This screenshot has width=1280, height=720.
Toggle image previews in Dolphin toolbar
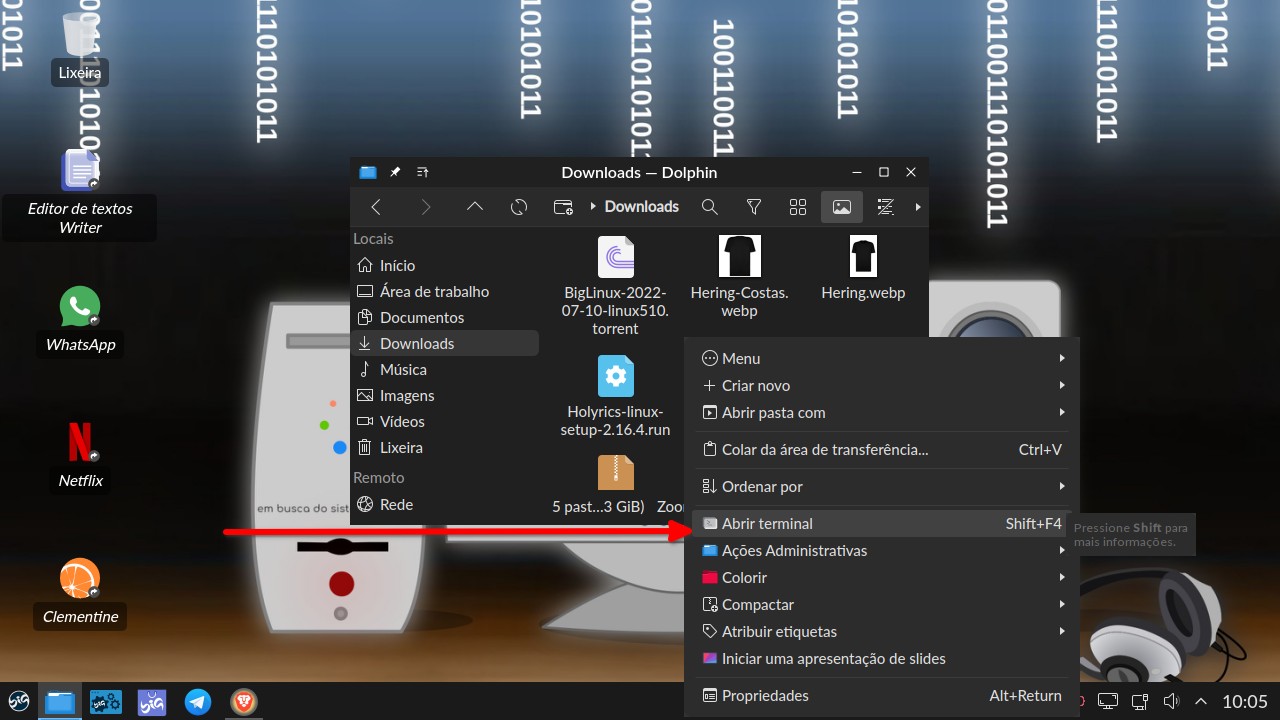[x=842, y=207]
